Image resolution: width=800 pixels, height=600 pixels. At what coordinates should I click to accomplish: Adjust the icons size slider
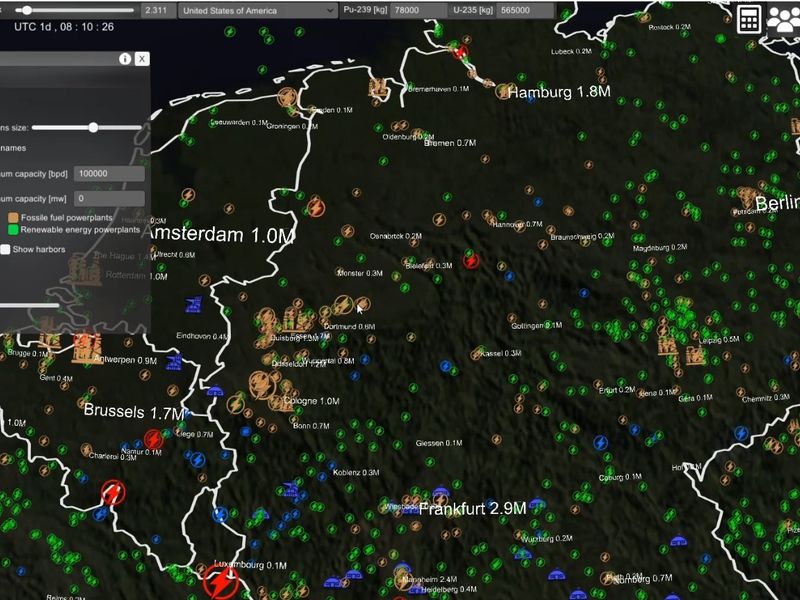(87, 127)
